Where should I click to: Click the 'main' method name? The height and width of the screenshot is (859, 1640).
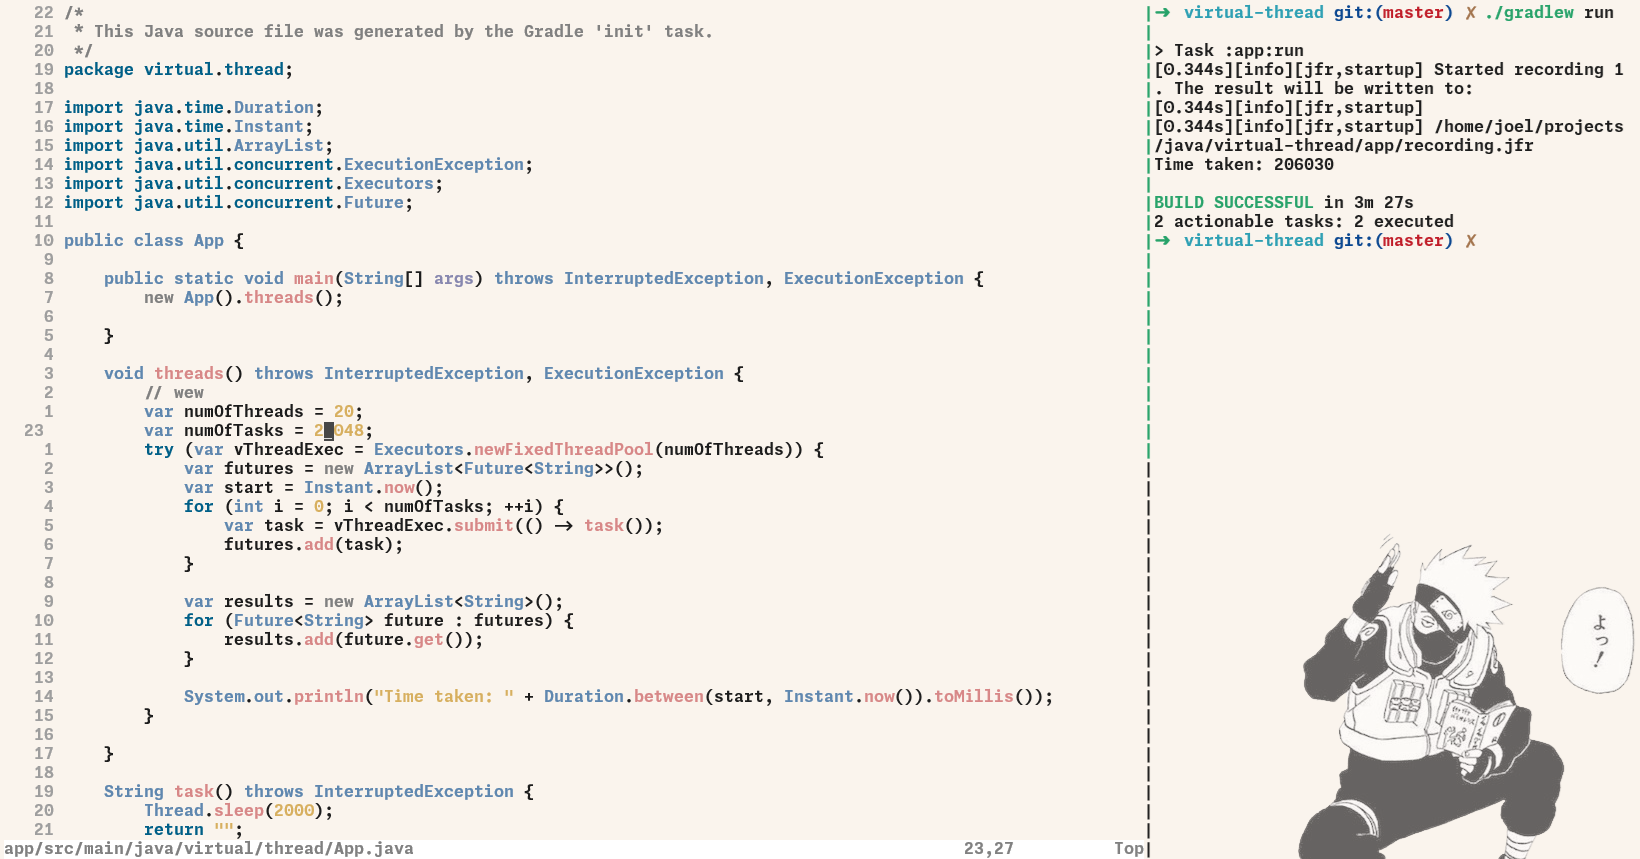pos(314,278)
